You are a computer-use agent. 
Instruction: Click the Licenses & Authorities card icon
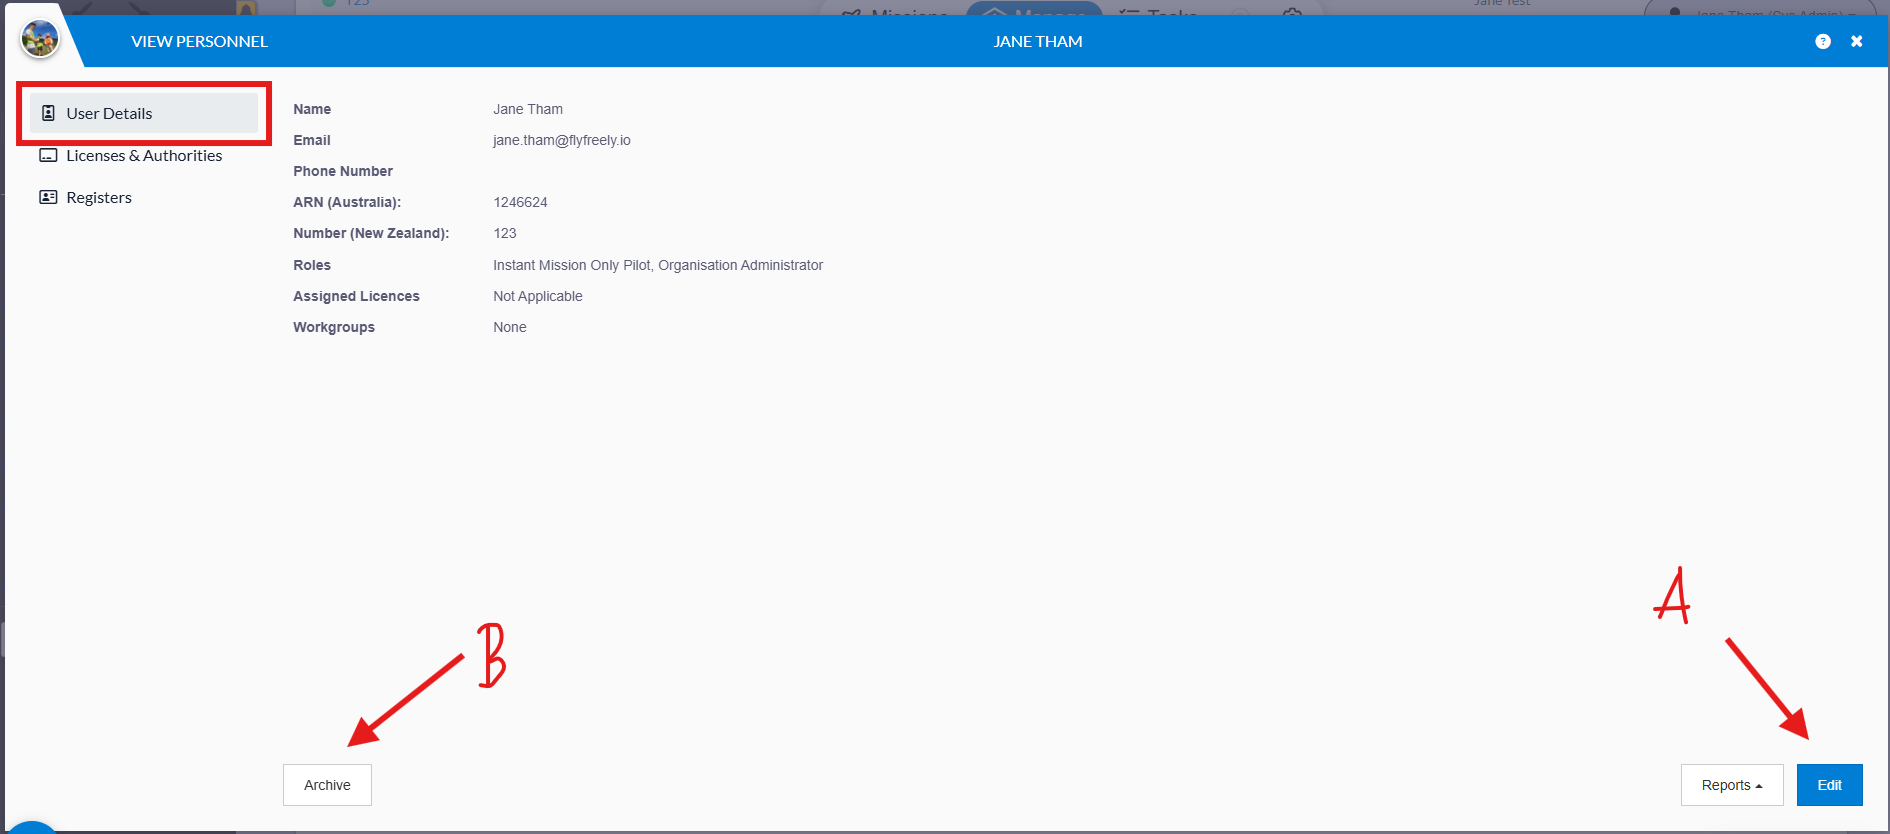(x=48, y=156)
